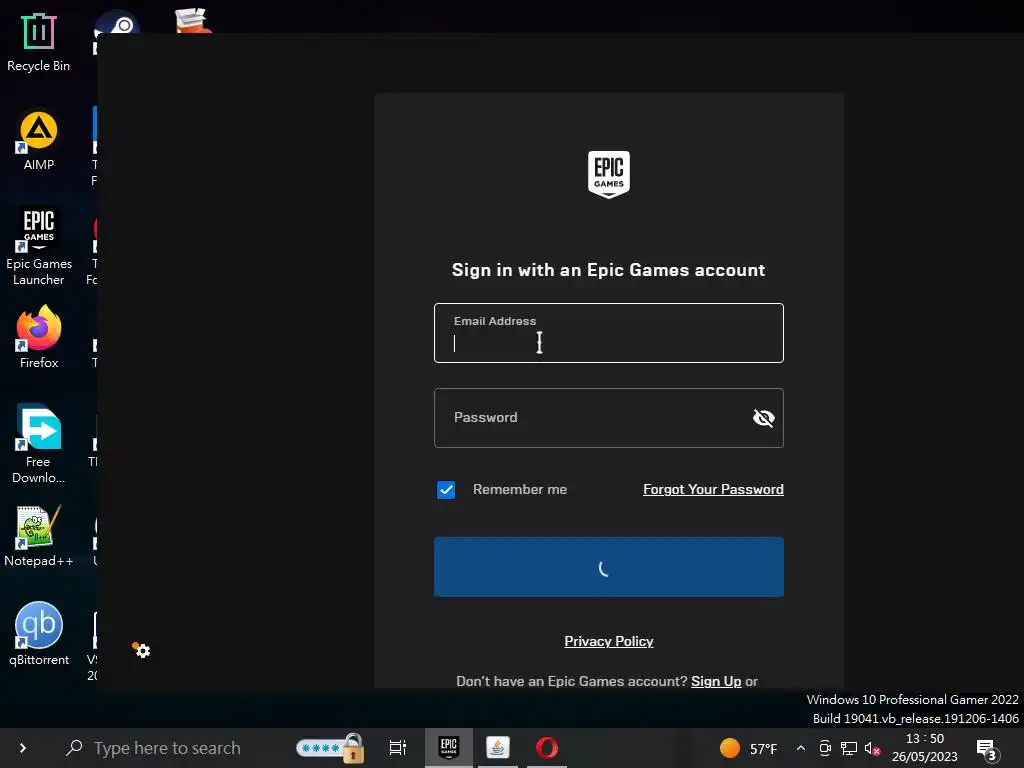Show hidden system tray icons
The height and width of the screenshot is (768, 1024).
(x=801, y=748)
